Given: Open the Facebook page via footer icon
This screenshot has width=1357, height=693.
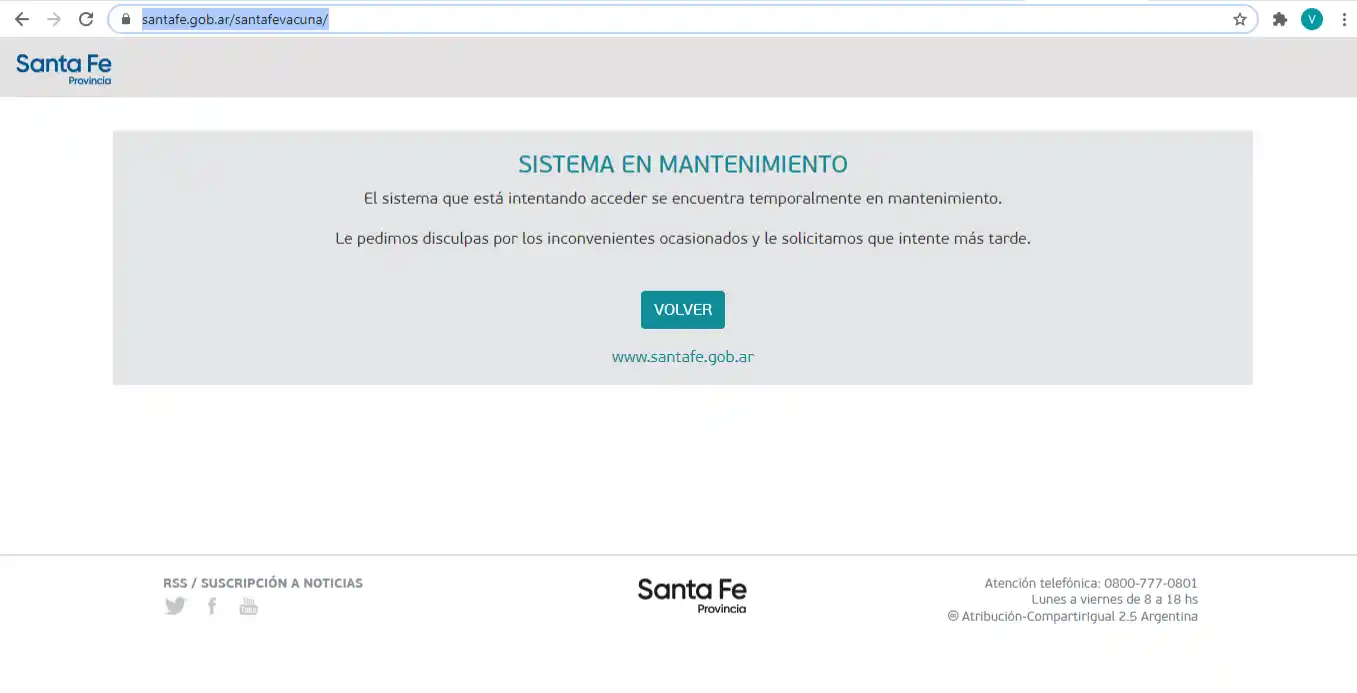Looking at the screenshot, I should 211,605.
